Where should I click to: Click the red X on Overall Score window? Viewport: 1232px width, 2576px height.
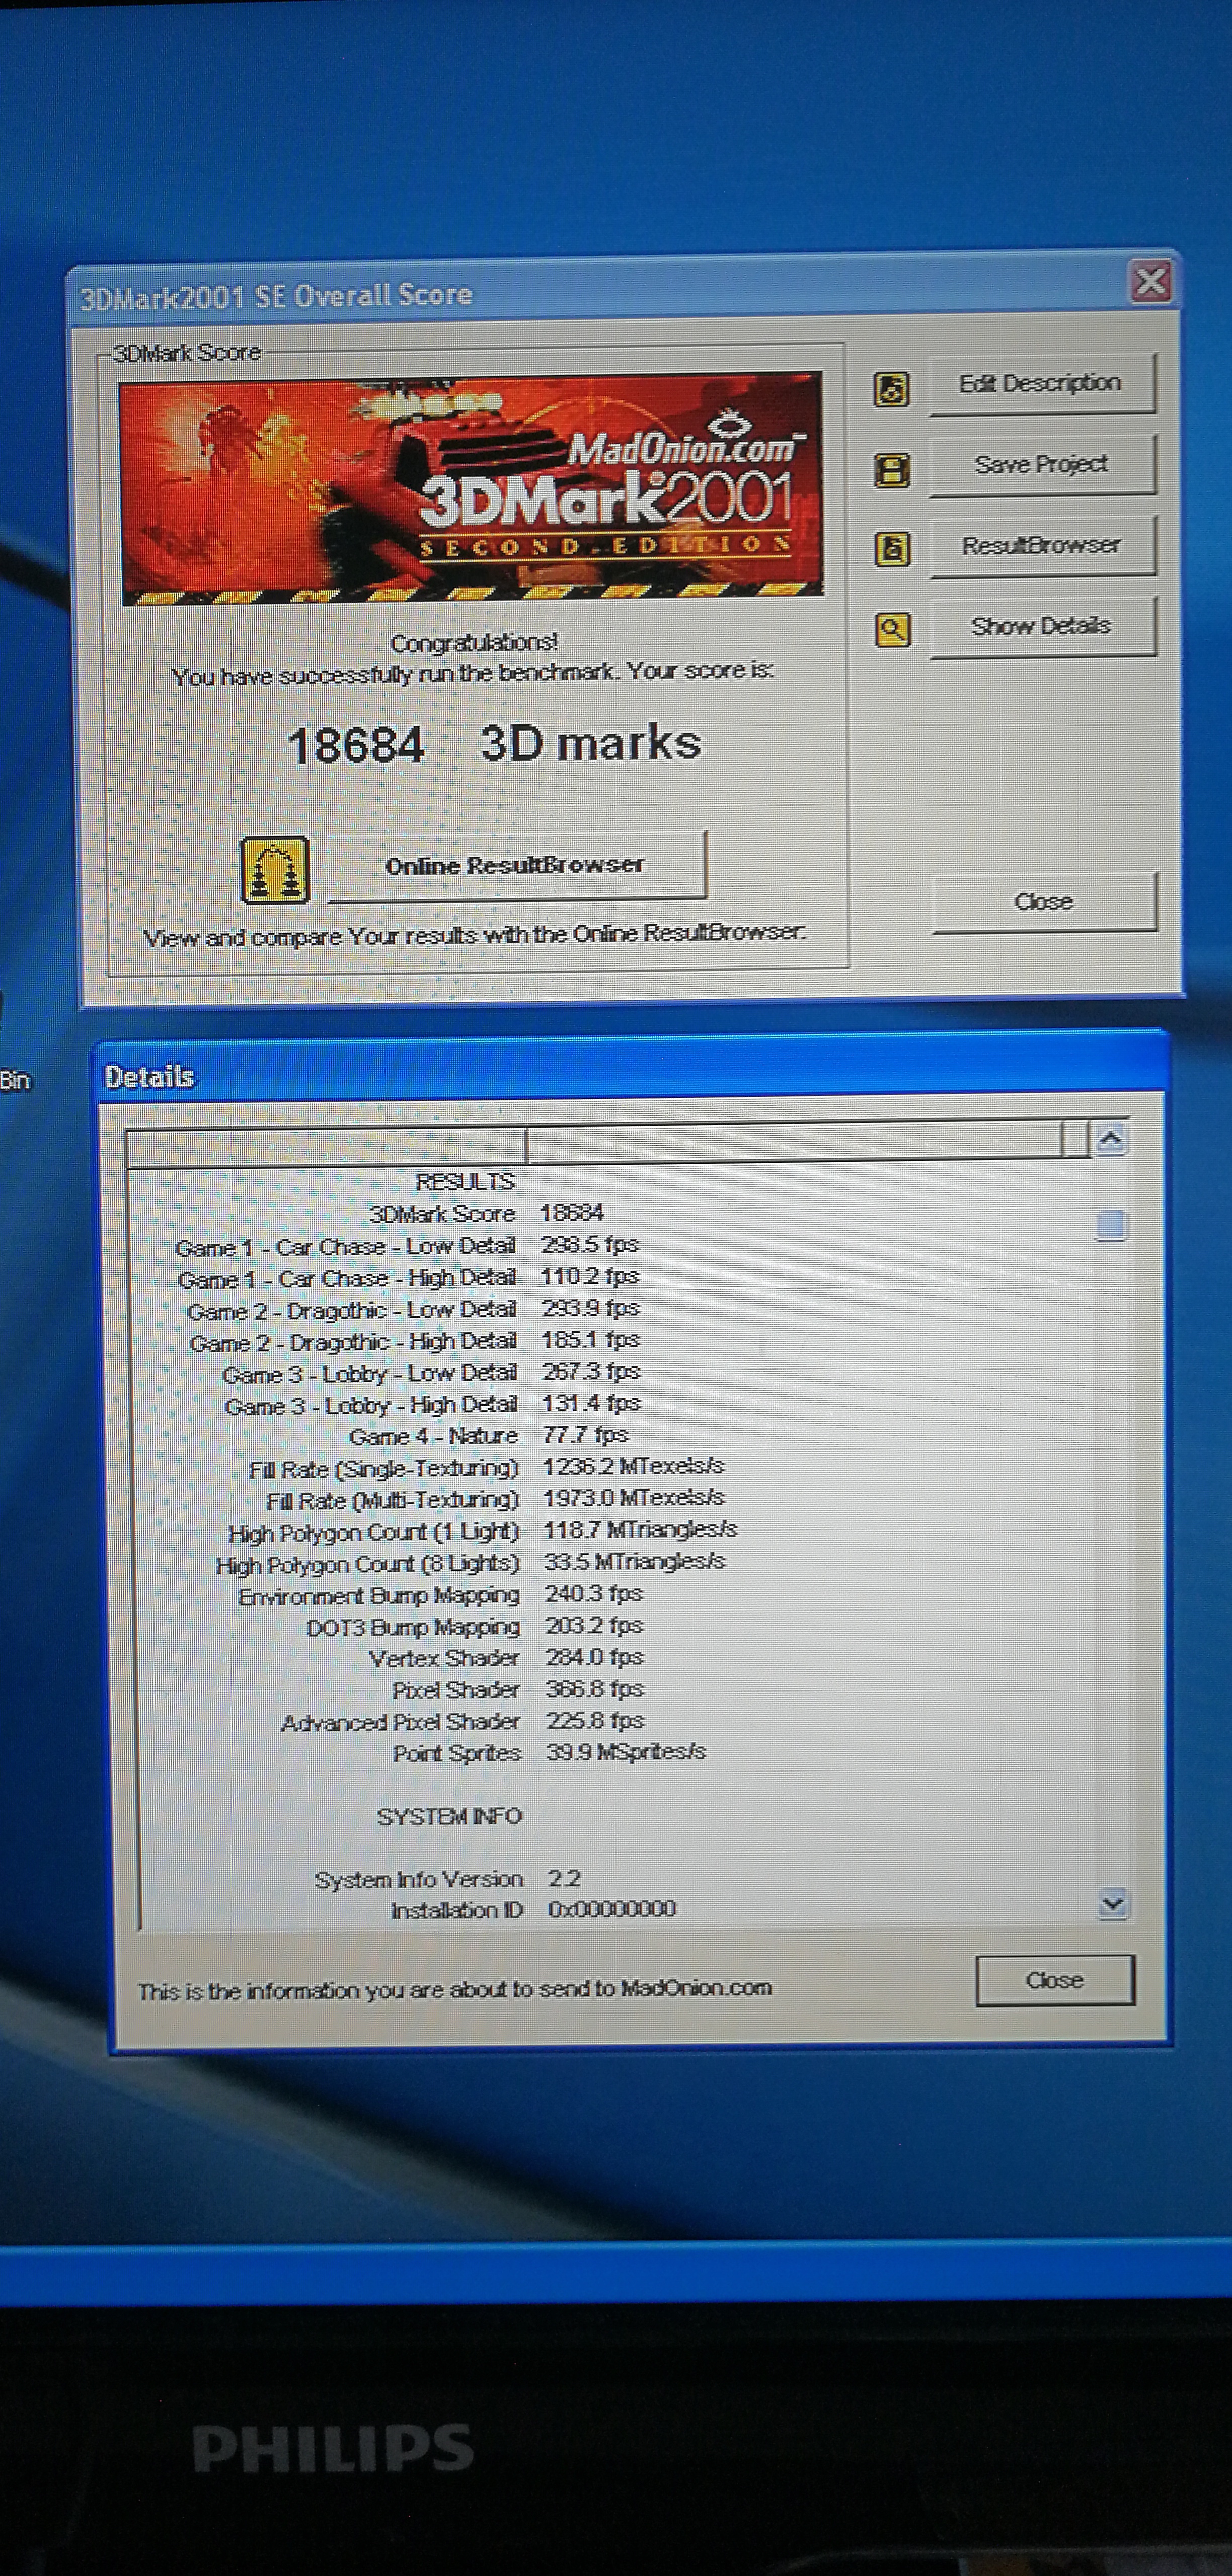pyautogui.click(x=1150, y=281)
